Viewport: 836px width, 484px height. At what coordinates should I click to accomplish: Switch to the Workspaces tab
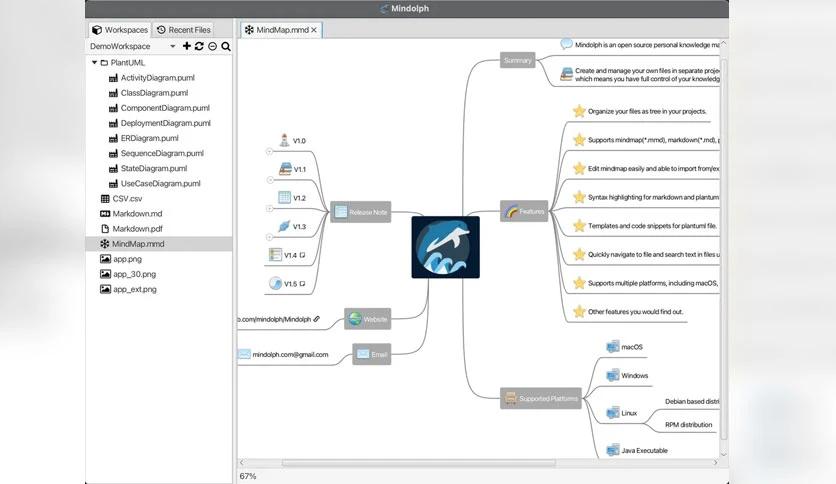120,30
